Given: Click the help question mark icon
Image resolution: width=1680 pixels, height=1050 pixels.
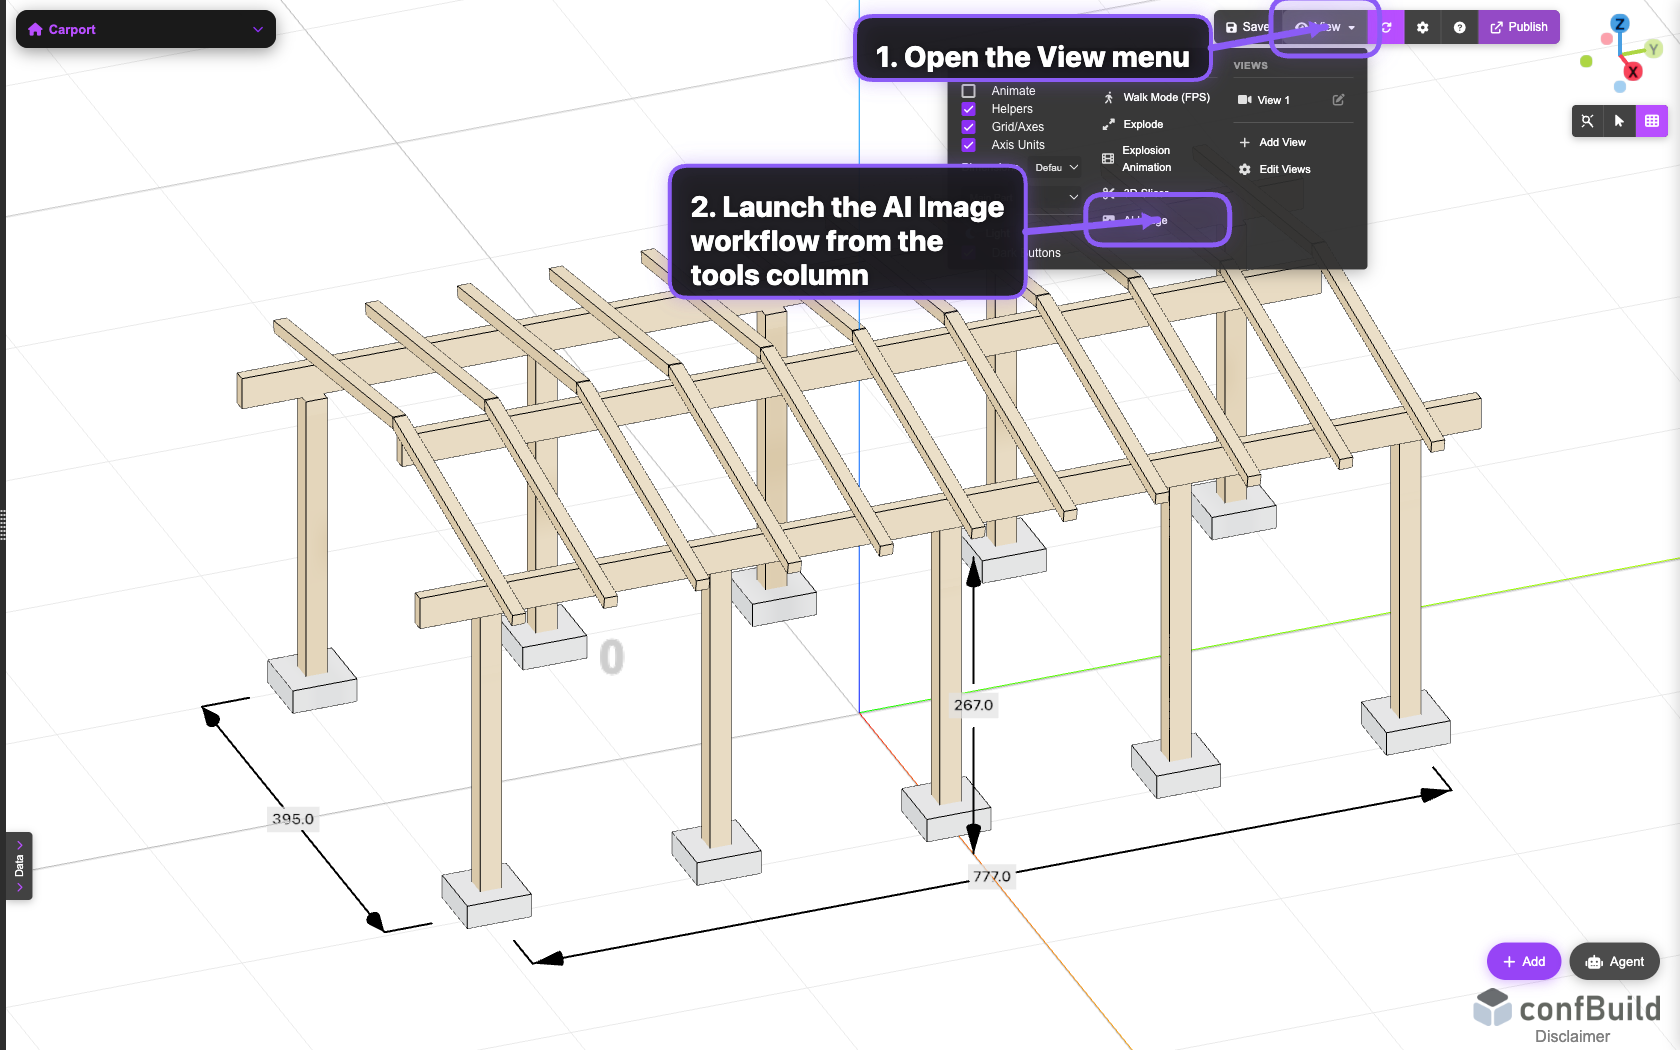Looking at the screenshot, I should tap(1459, 28).
